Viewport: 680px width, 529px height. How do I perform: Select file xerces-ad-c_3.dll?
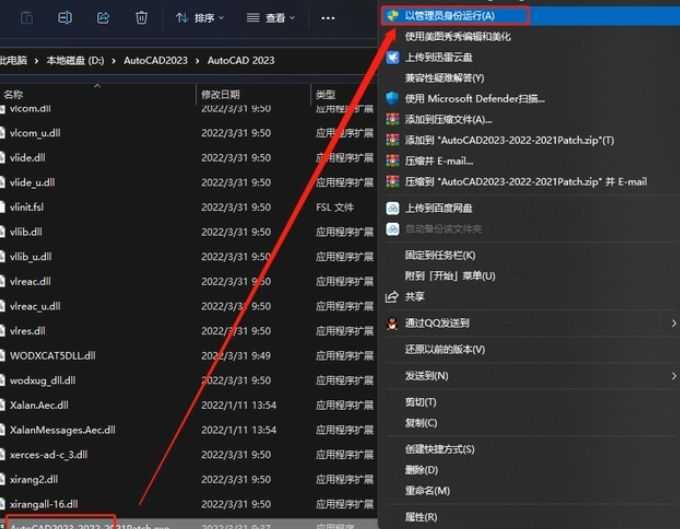(49, 454)
